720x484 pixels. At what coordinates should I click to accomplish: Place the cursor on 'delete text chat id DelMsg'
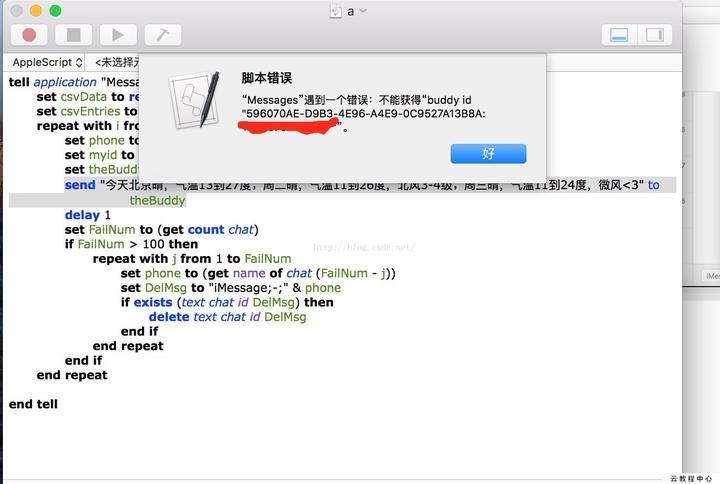click(x=227, y=317)
